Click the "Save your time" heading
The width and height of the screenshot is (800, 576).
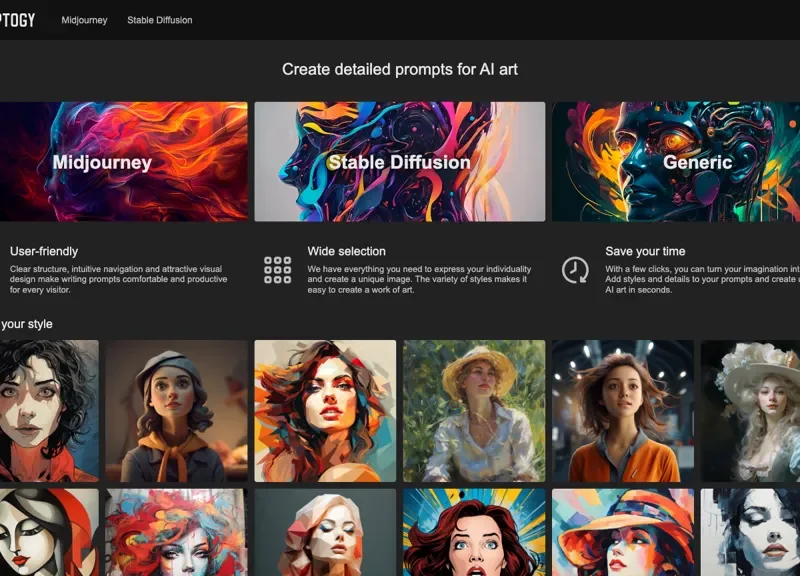click(645, 251)
